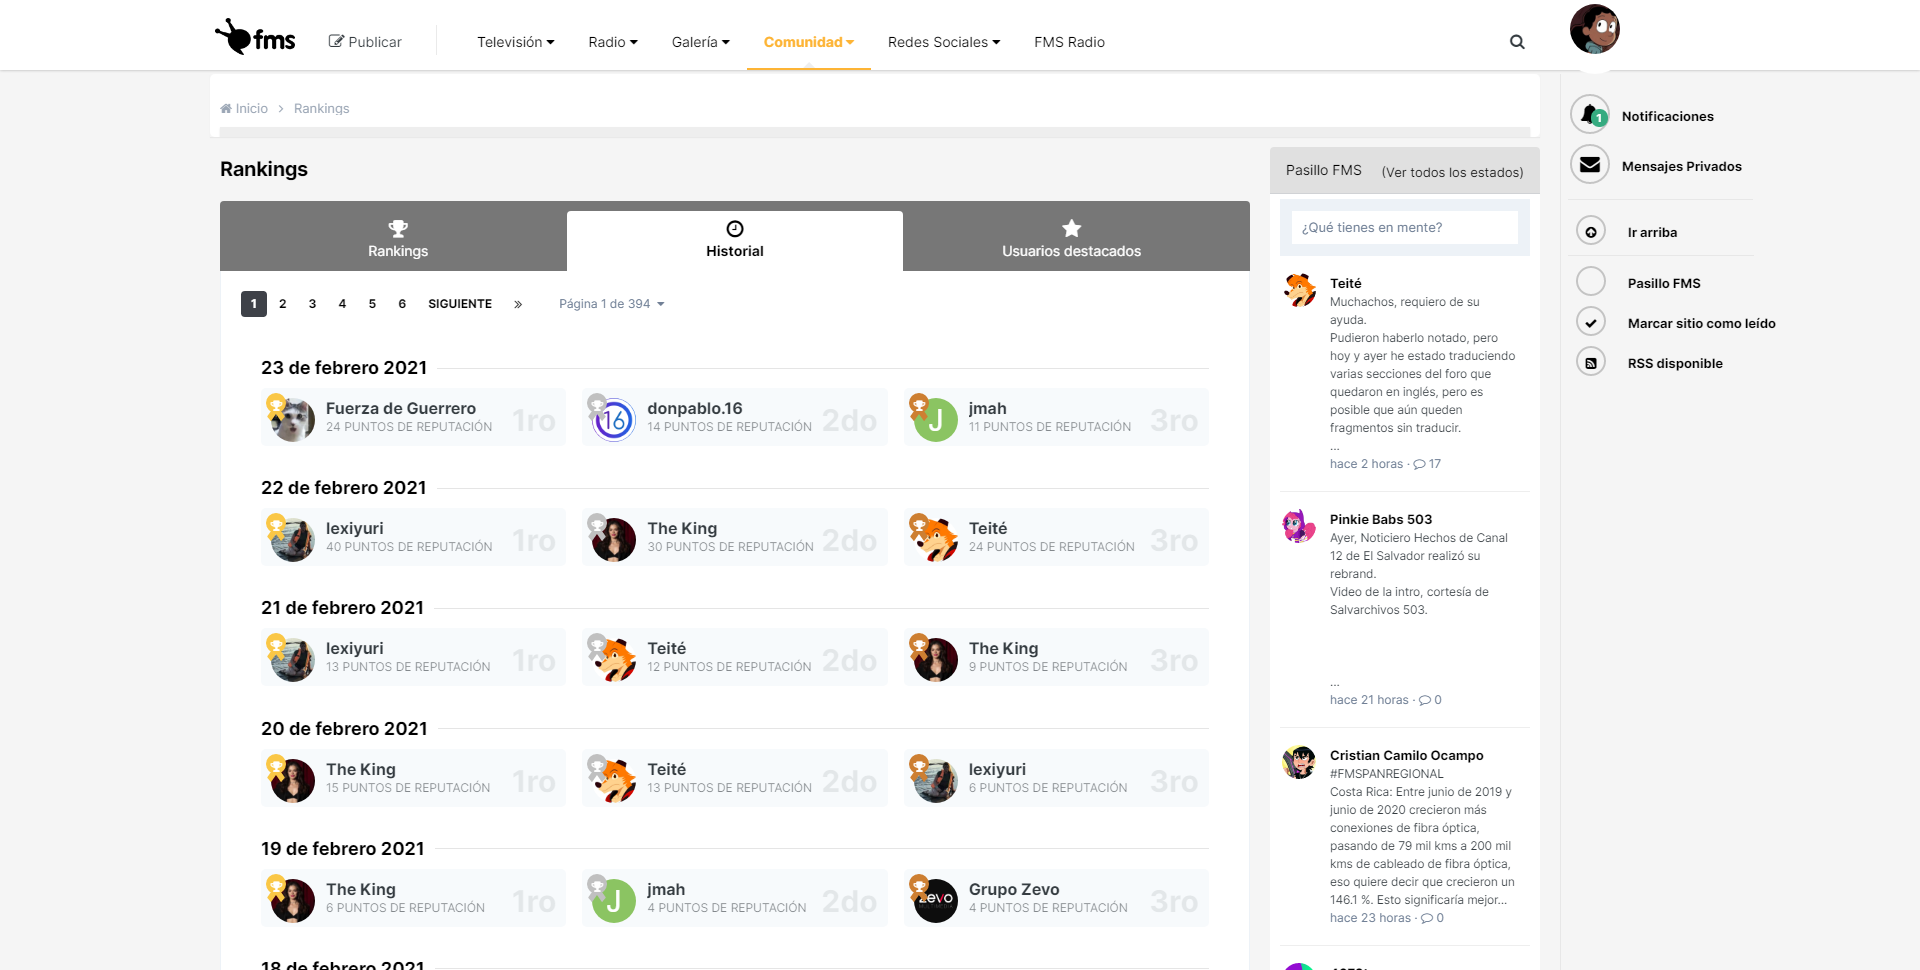Check Marcar sitio como leído
Viewport: 1920px width, 970px height.
point(1590,323)
